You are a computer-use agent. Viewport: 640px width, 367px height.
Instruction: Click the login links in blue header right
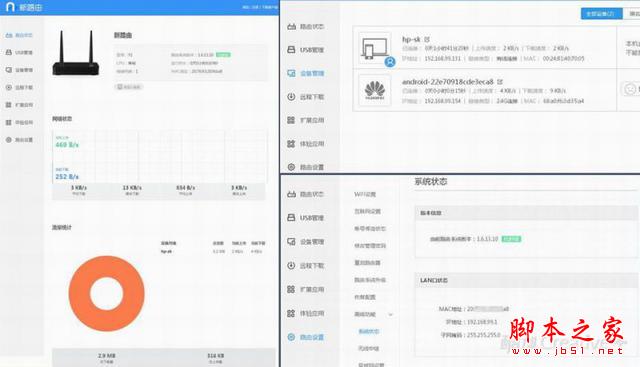coord(259,7)
